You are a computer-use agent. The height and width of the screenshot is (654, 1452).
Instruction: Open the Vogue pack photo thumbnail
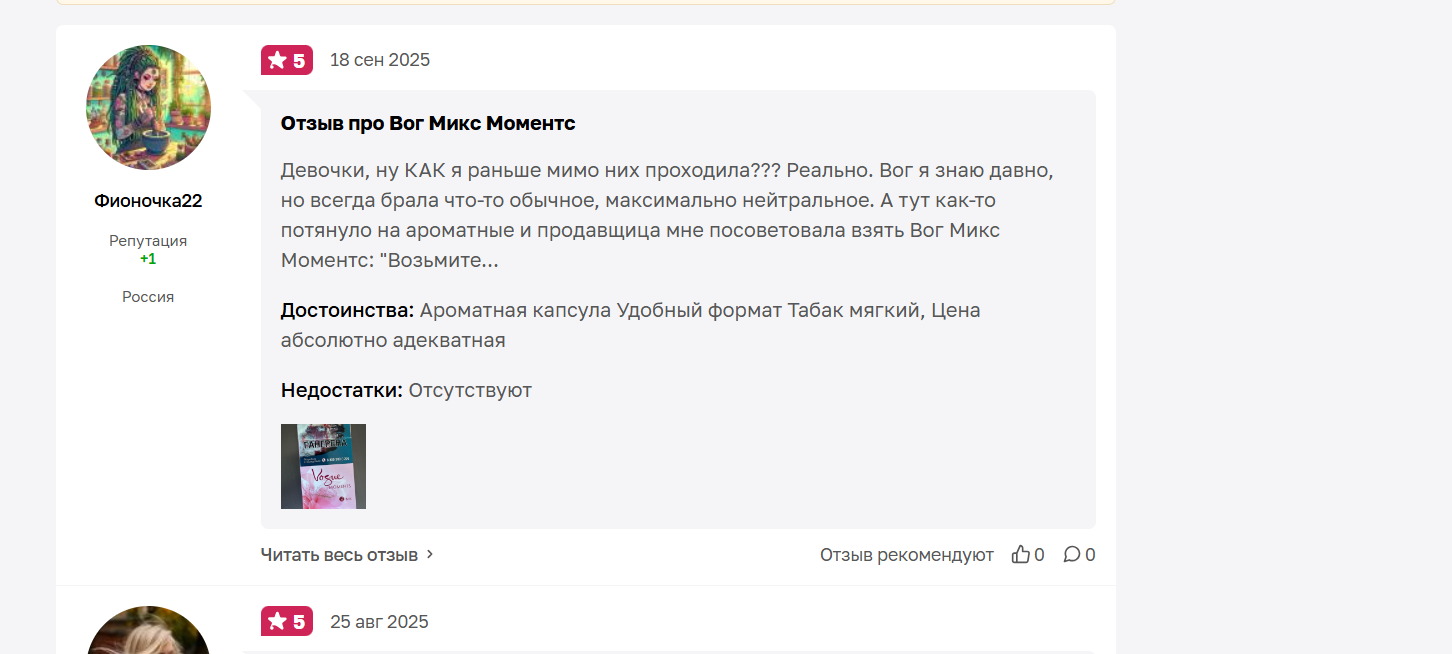[x=323, y=466]
